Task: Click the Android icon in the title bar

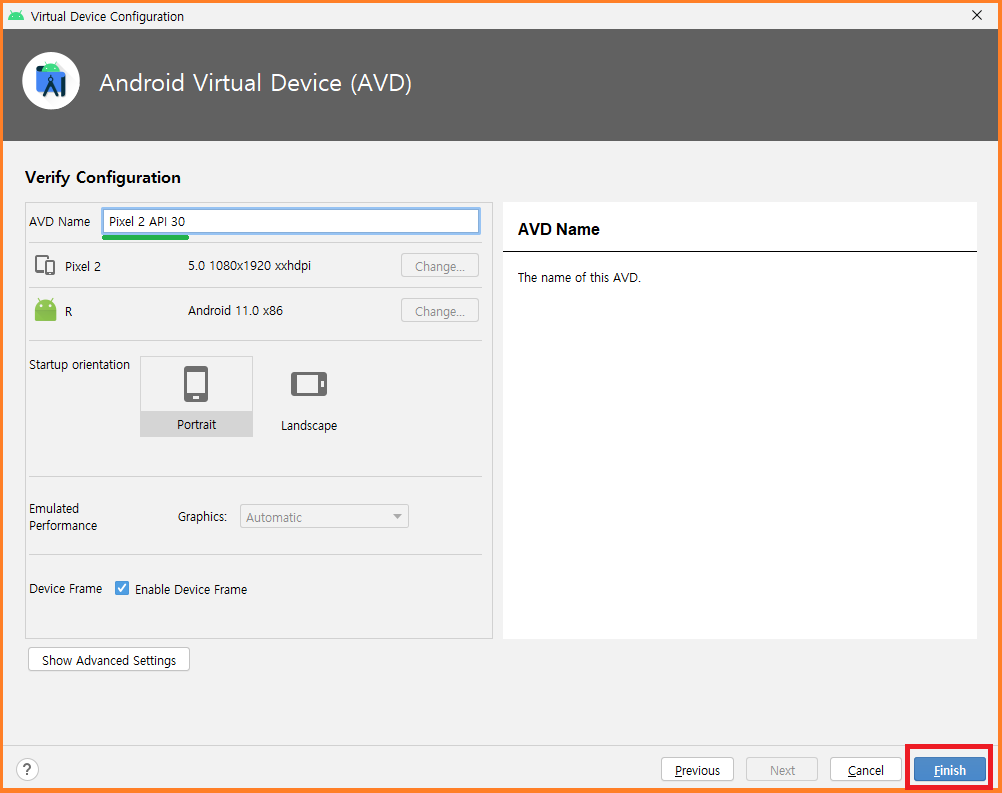Action: click(16, 15)
